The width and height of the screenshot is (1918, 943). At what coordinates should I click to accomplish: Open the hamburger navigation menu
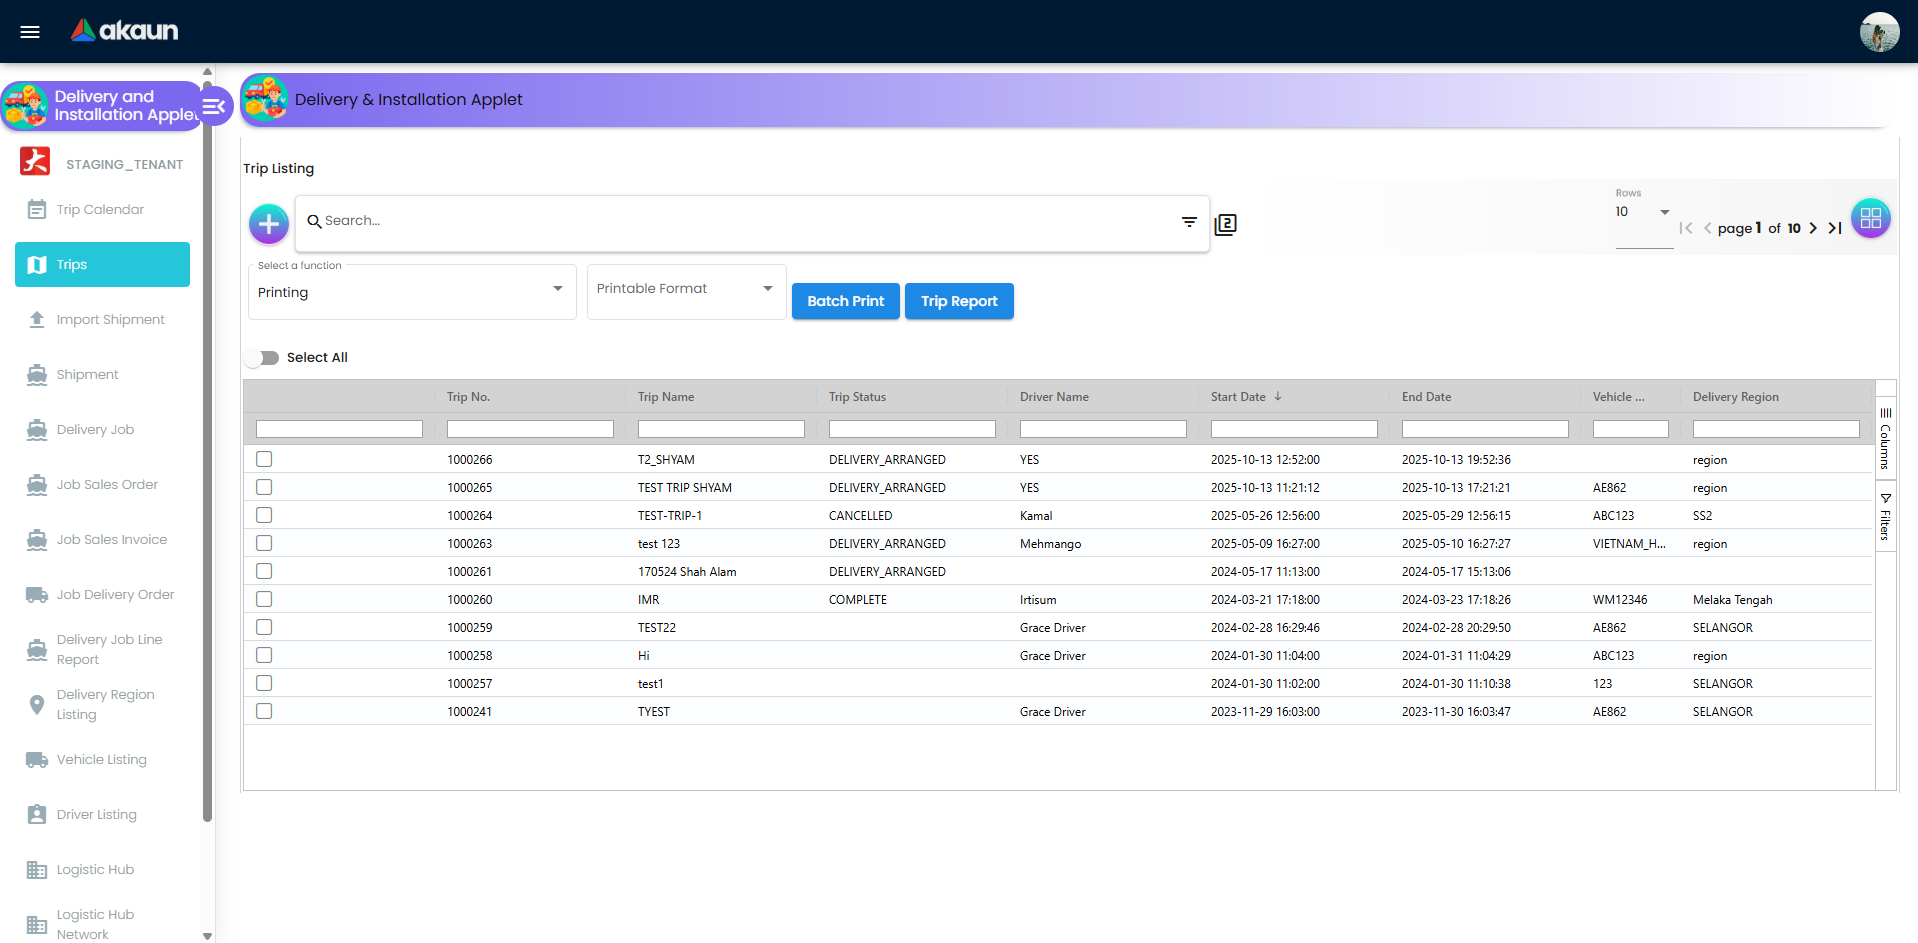click(x=30, y=31)
